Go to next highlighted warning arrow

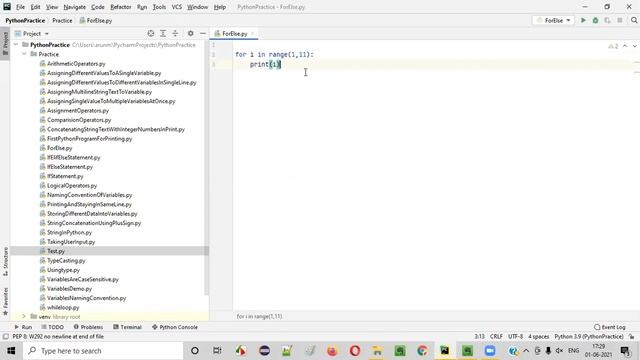click(x=634, y=46)
